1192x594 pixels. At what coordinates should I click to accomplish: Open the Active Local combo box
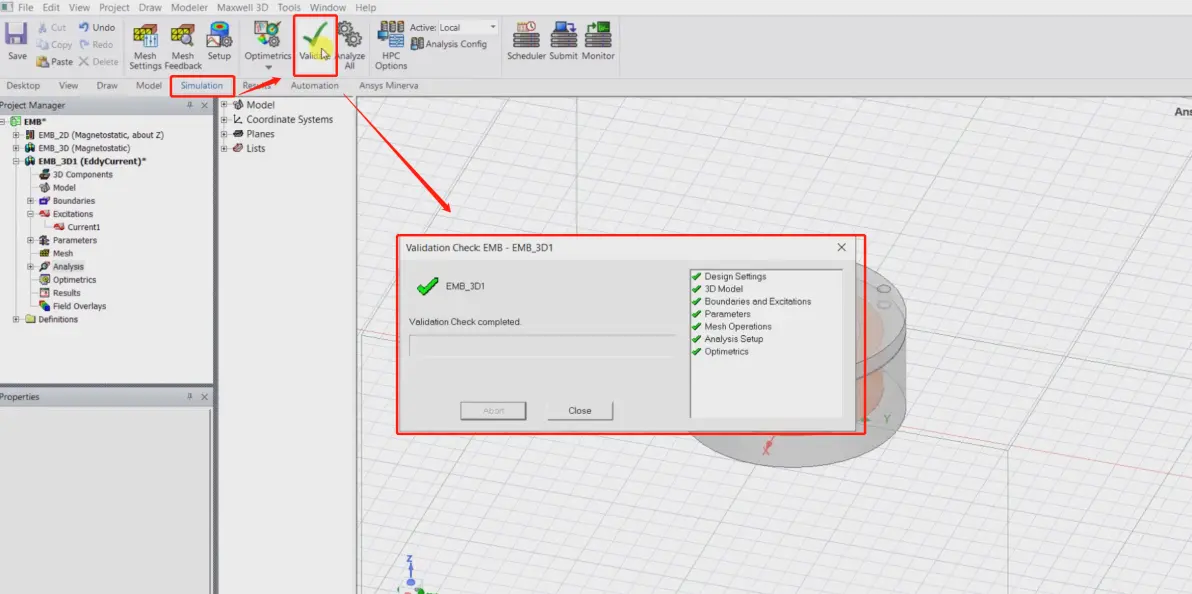pyautogui.click(x=468, y=27)
